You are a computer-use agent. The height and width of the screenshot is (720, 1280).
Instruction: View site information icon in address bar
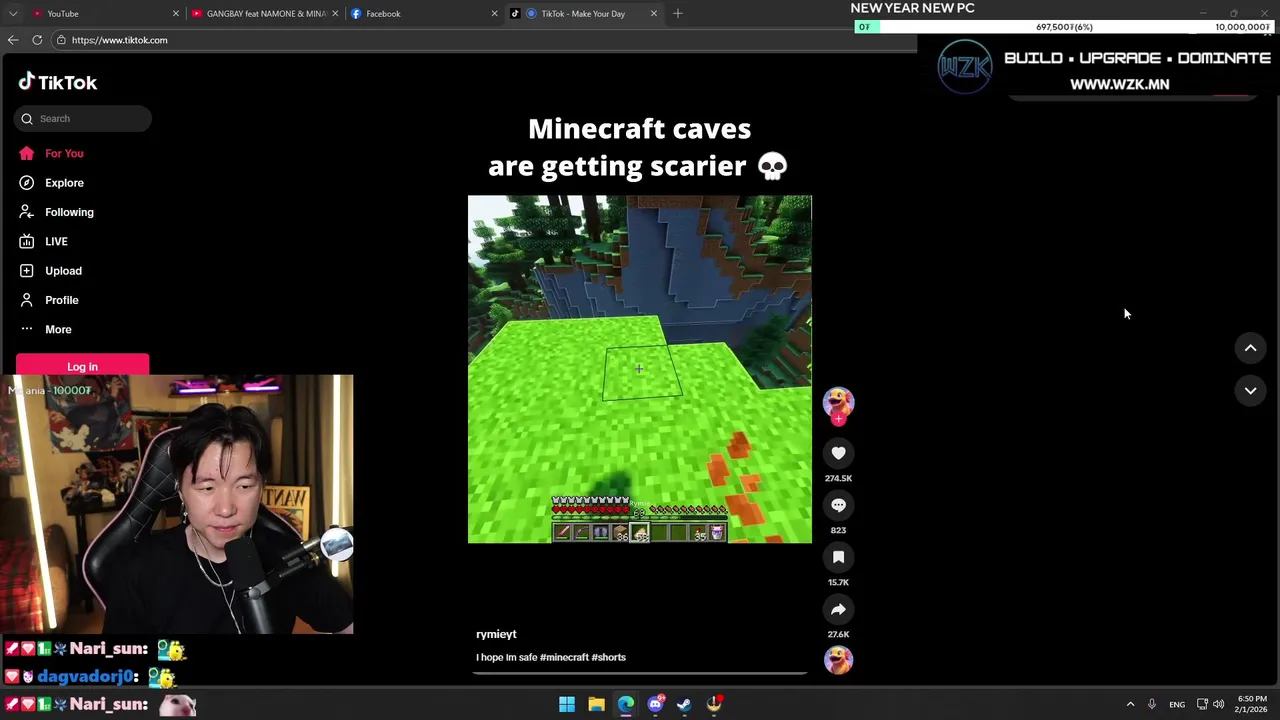[61, 40]
